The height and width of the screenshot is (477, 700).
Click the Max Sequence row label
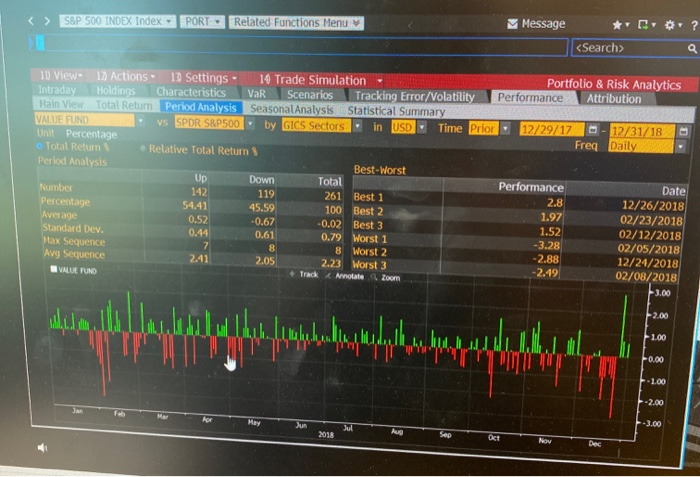(74, 241)
